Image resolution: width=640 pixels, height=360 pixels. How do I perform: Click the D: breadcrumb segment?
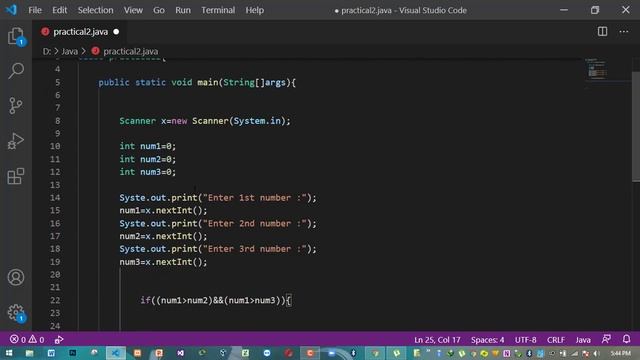(47, 51)
